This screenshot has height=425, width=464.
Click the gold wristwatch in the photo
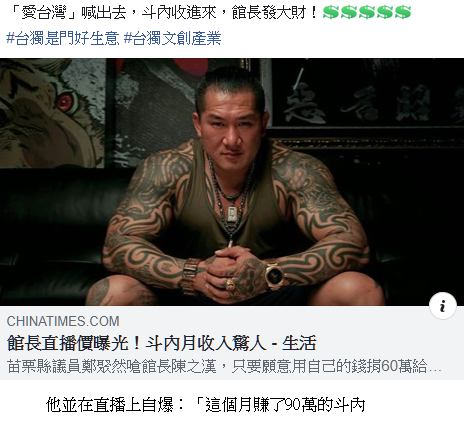[275, 274]
